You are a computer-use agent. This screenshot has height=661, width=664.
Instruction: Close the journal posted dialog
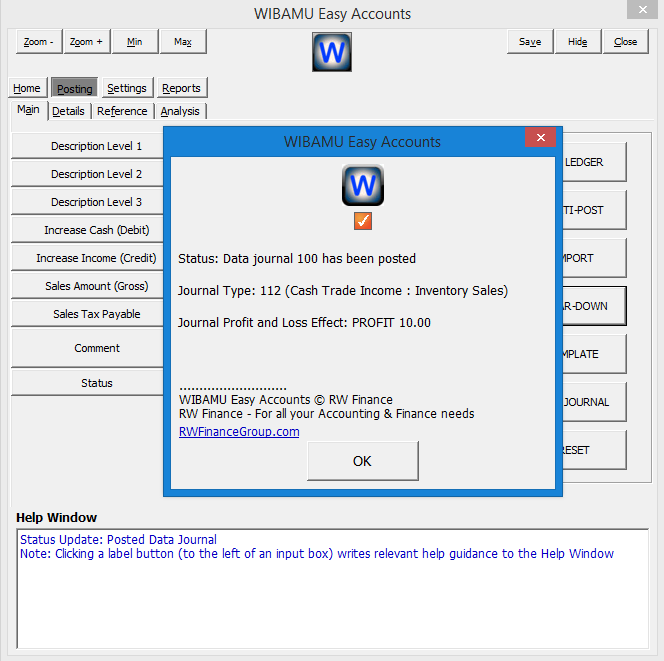(x=540, y=138)
